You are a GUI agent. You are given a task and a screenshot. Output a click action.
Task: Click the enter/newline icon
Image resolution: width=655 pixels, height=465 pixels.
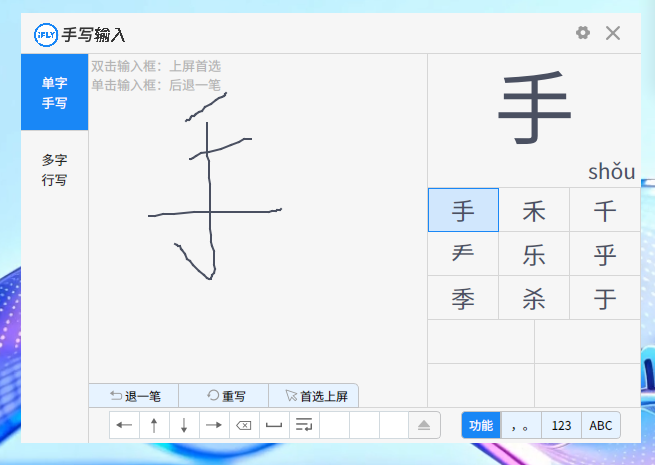pyautogui.click(x=304, y=425)
